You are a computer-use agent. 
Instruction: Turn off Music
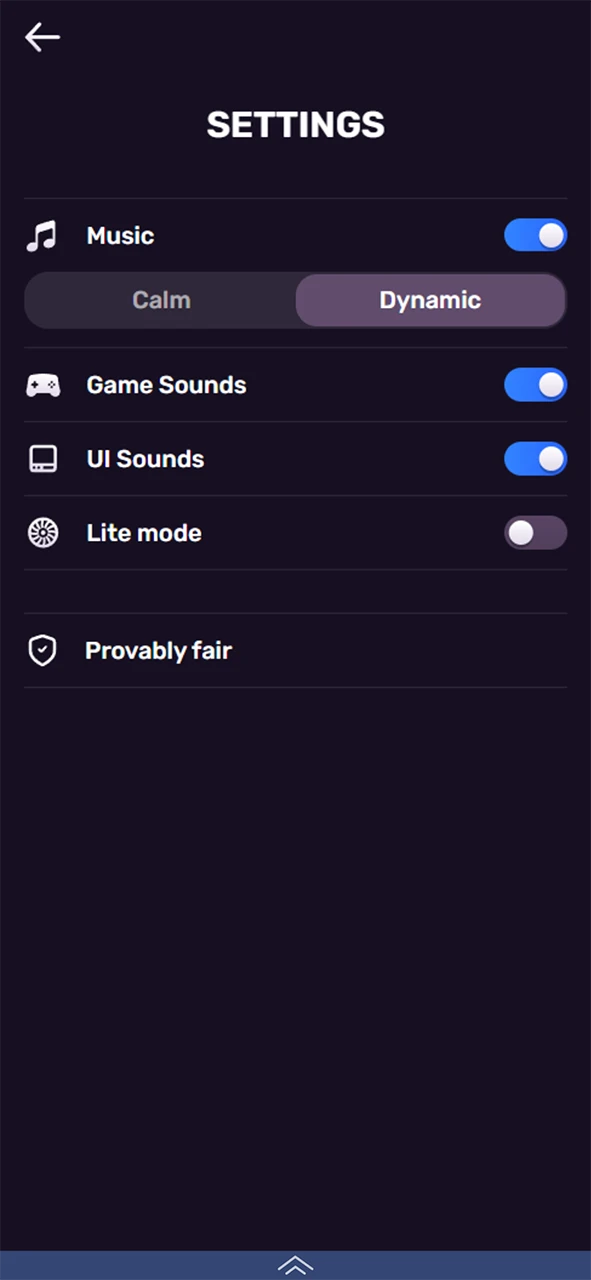click(x=536, y=235)
